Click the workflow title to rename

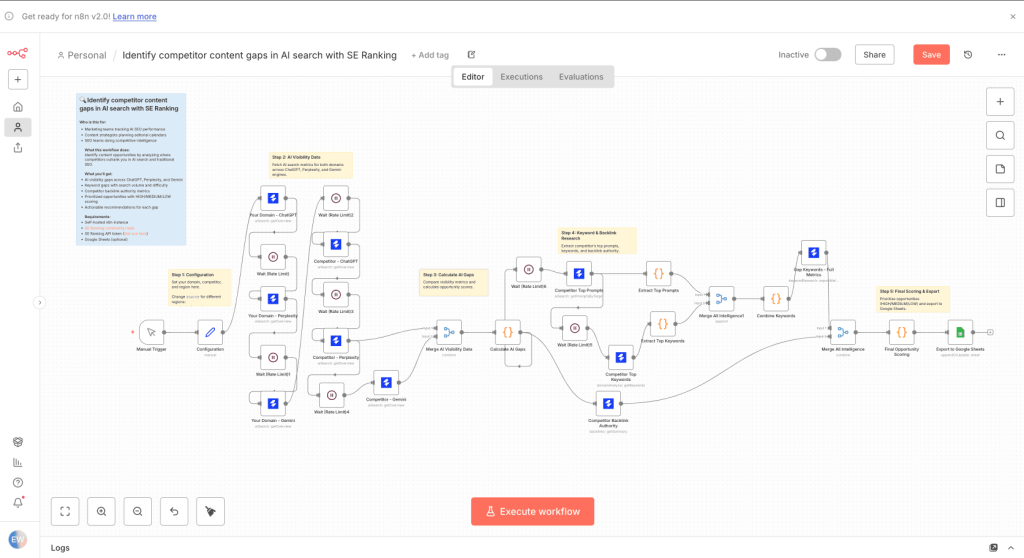259,55
